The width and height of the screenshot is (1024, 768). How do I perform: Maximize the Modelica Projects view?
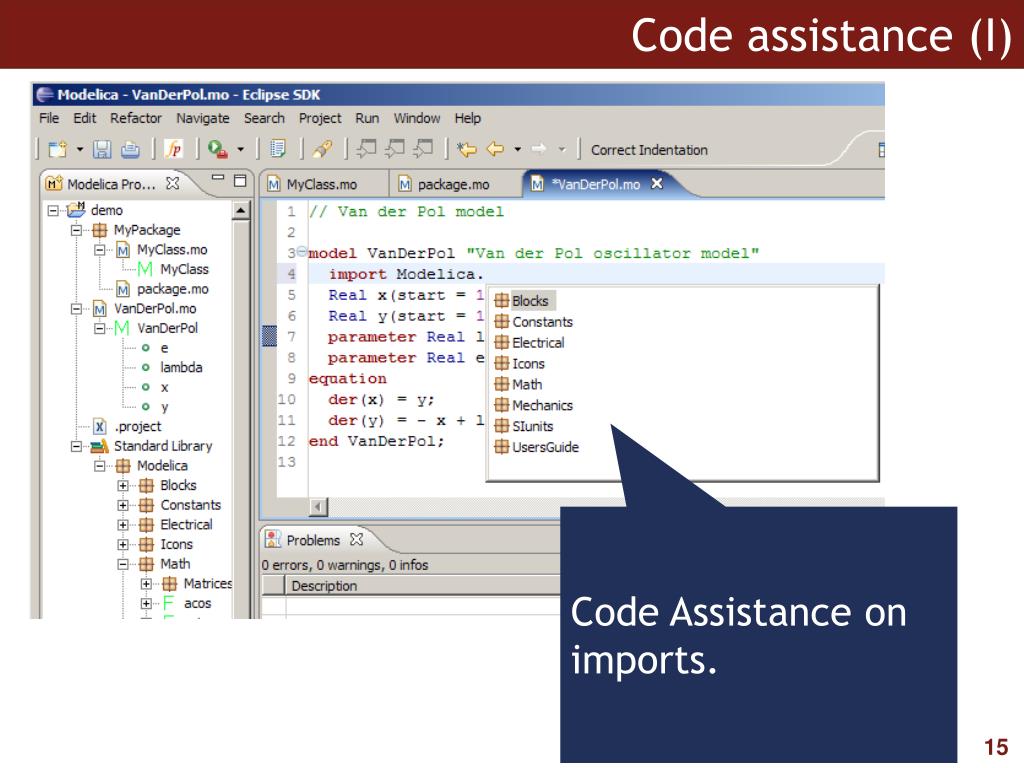240,180
